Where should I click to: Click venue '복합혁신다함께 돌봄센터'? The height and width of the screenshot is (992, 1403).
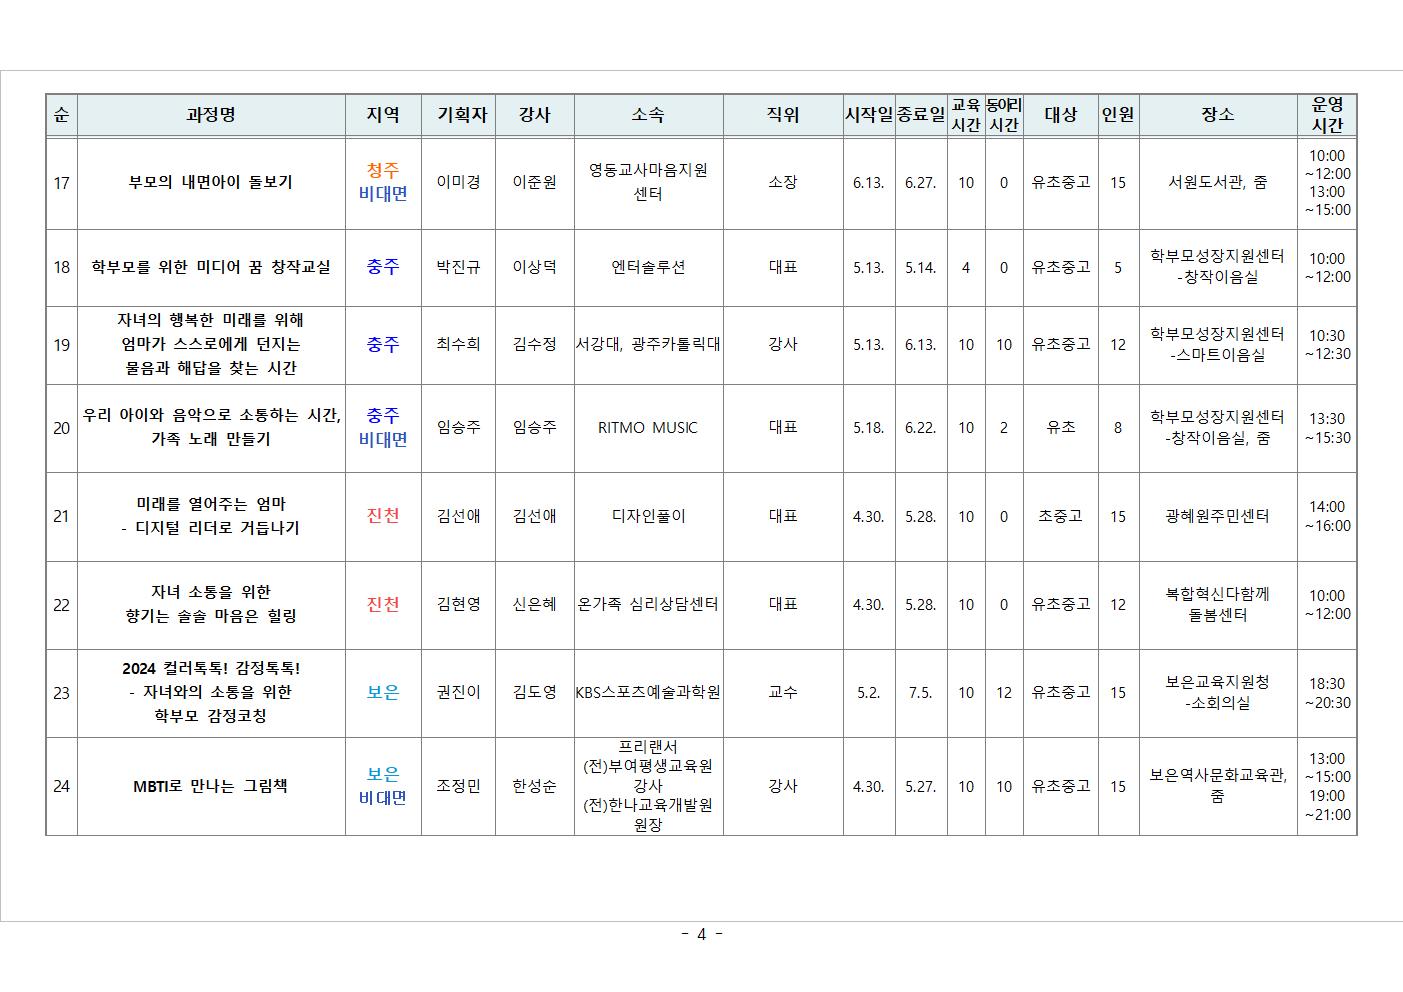[1218, 604]
